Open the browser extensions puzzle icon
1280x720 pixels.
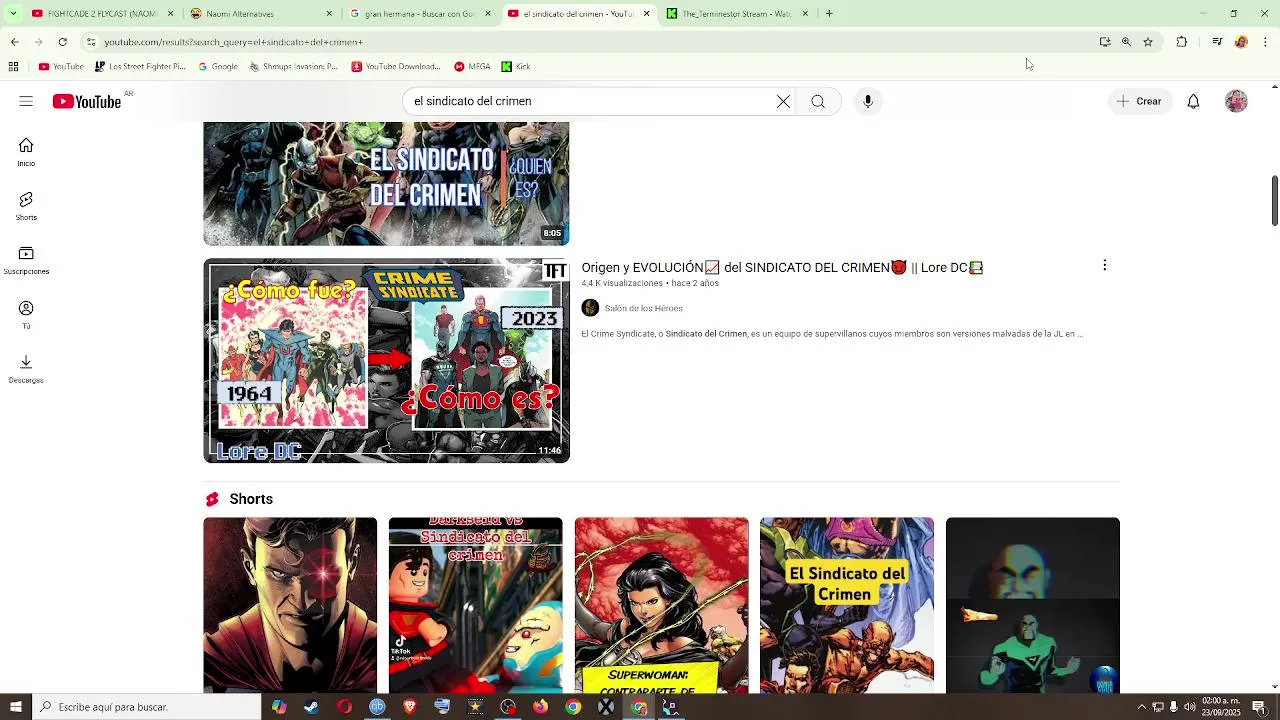(1181, 42)
